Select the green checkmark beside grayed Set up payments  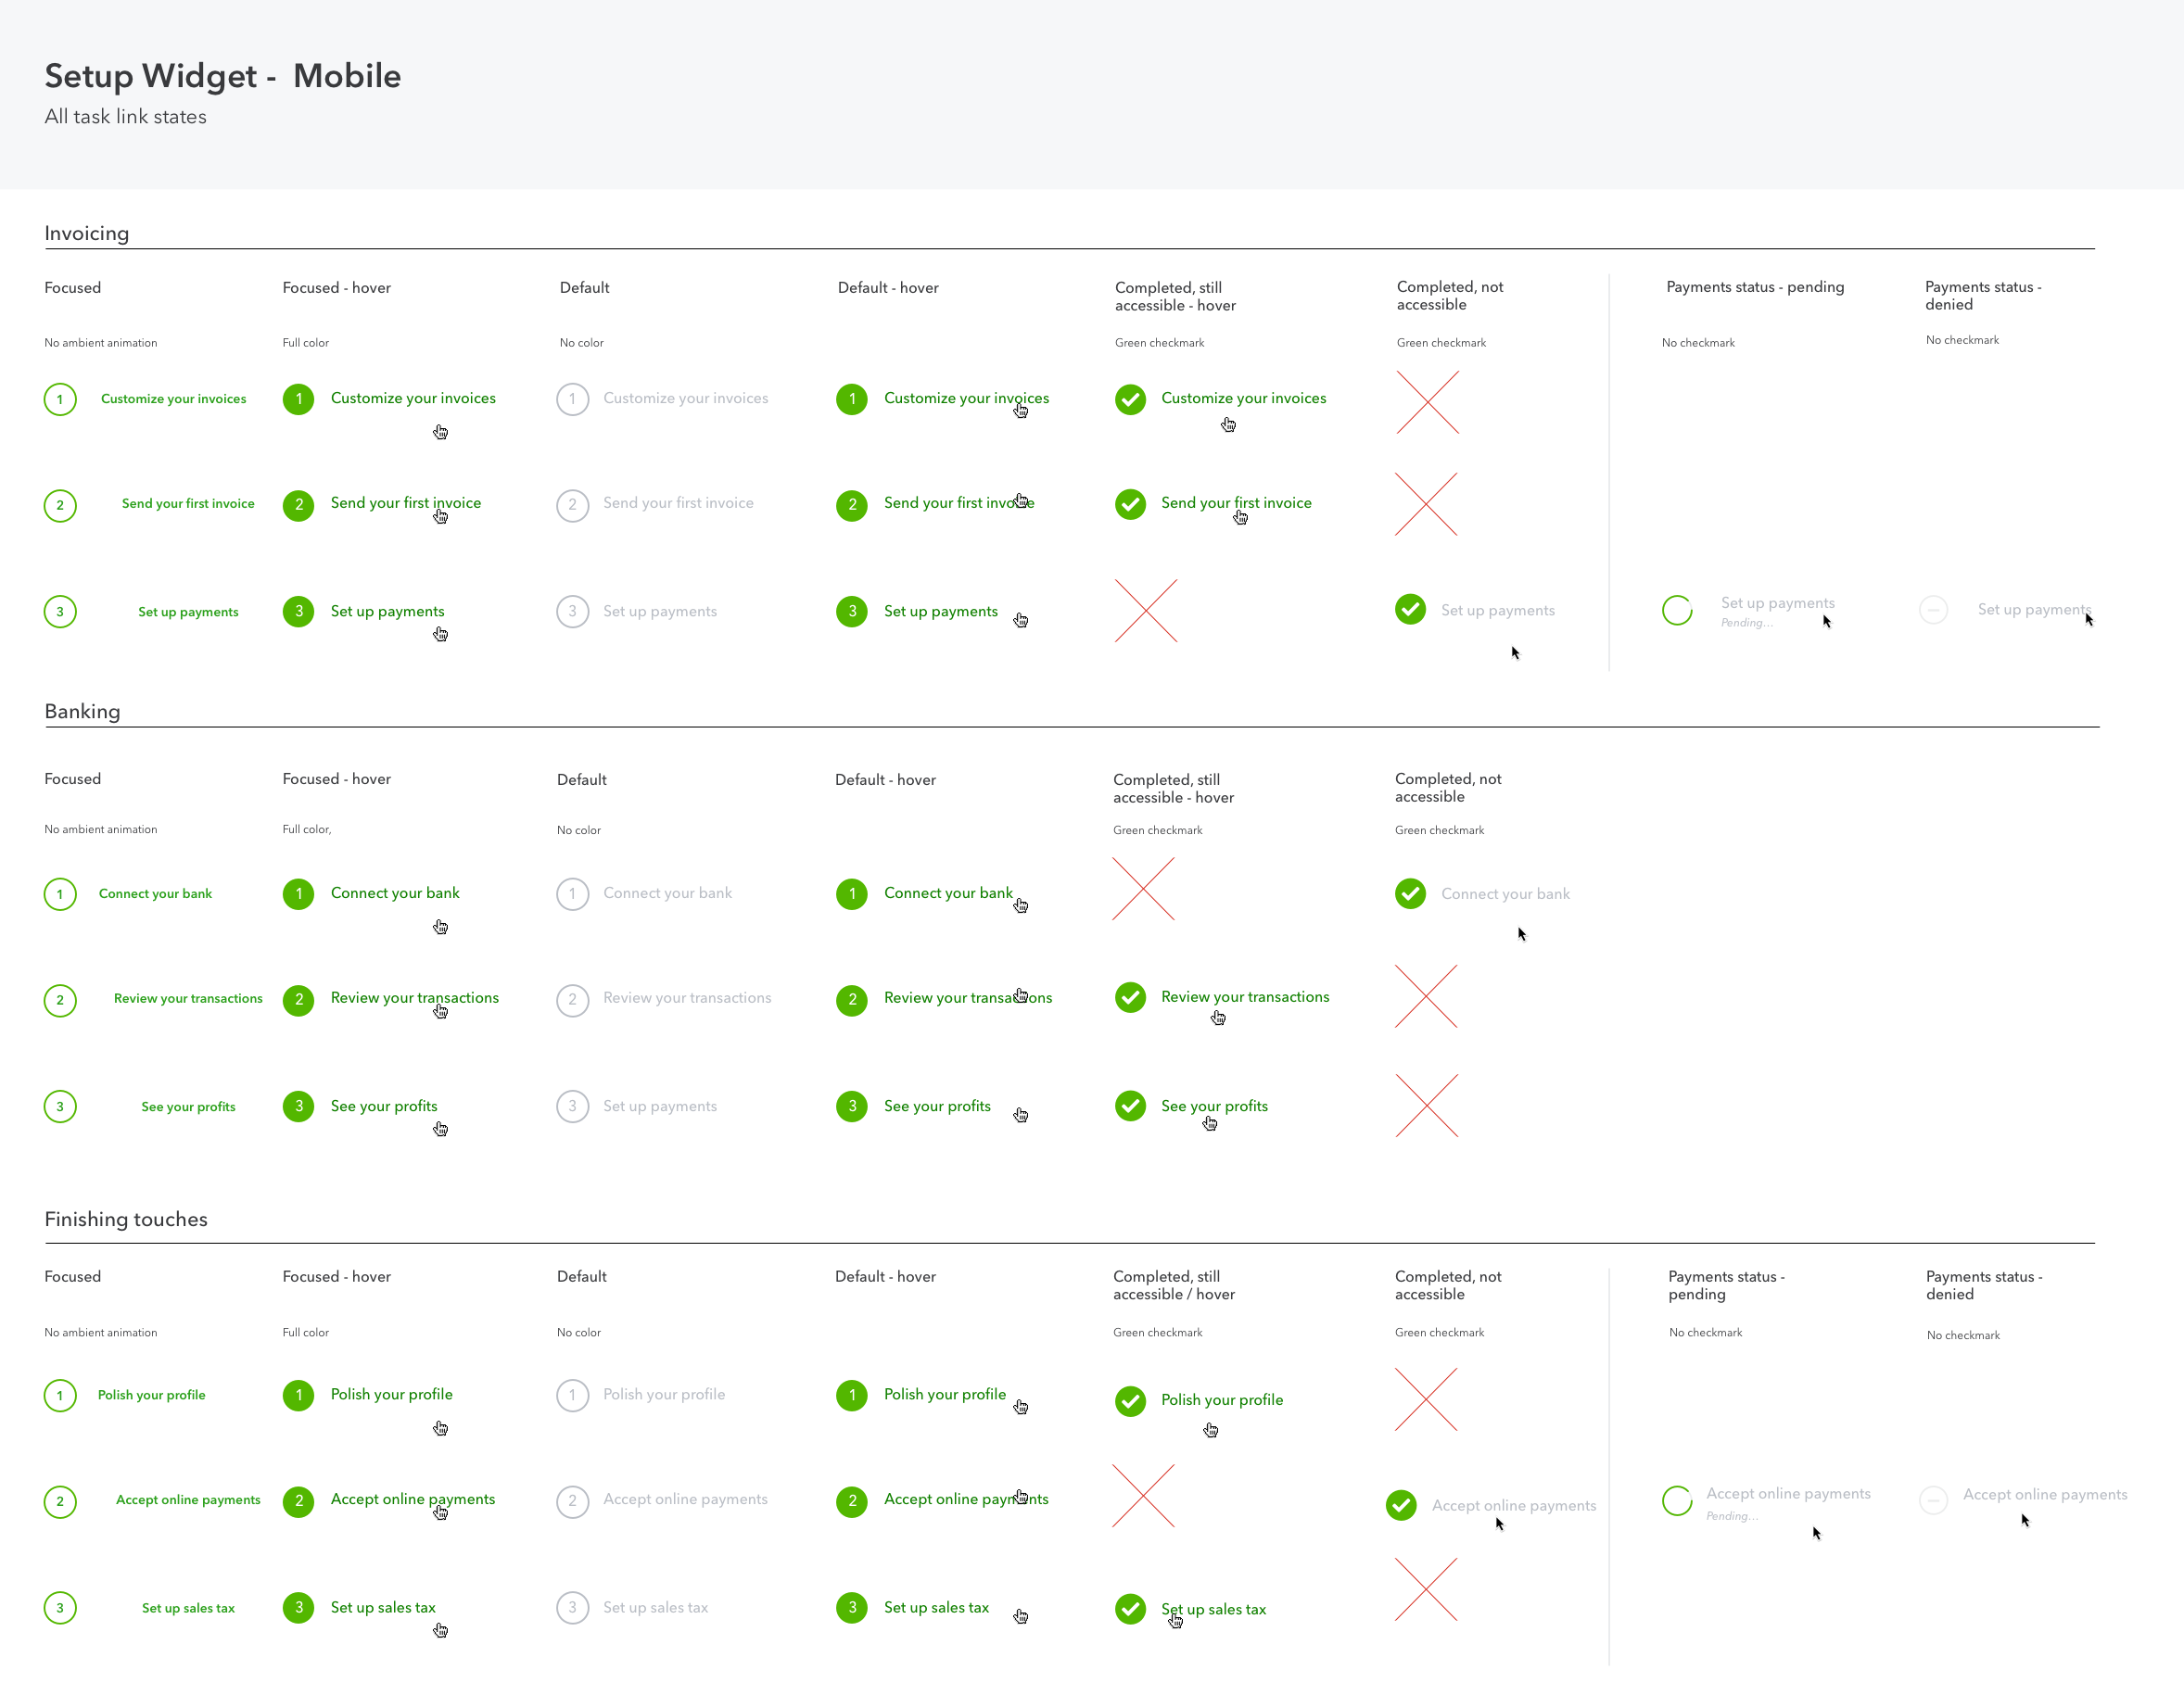coord(1410,609)
